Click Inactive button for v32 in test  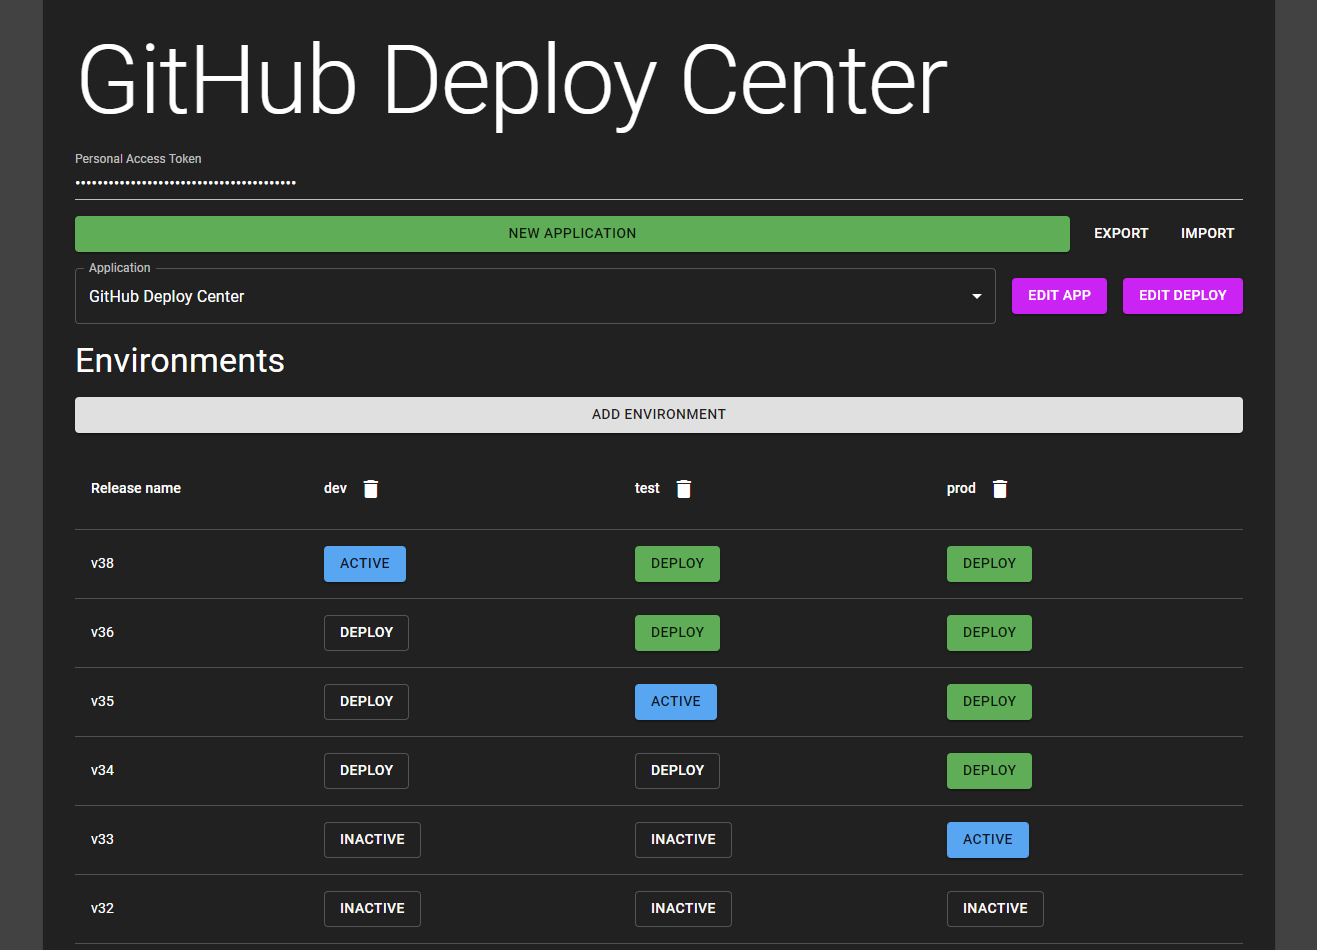point(683,909)
